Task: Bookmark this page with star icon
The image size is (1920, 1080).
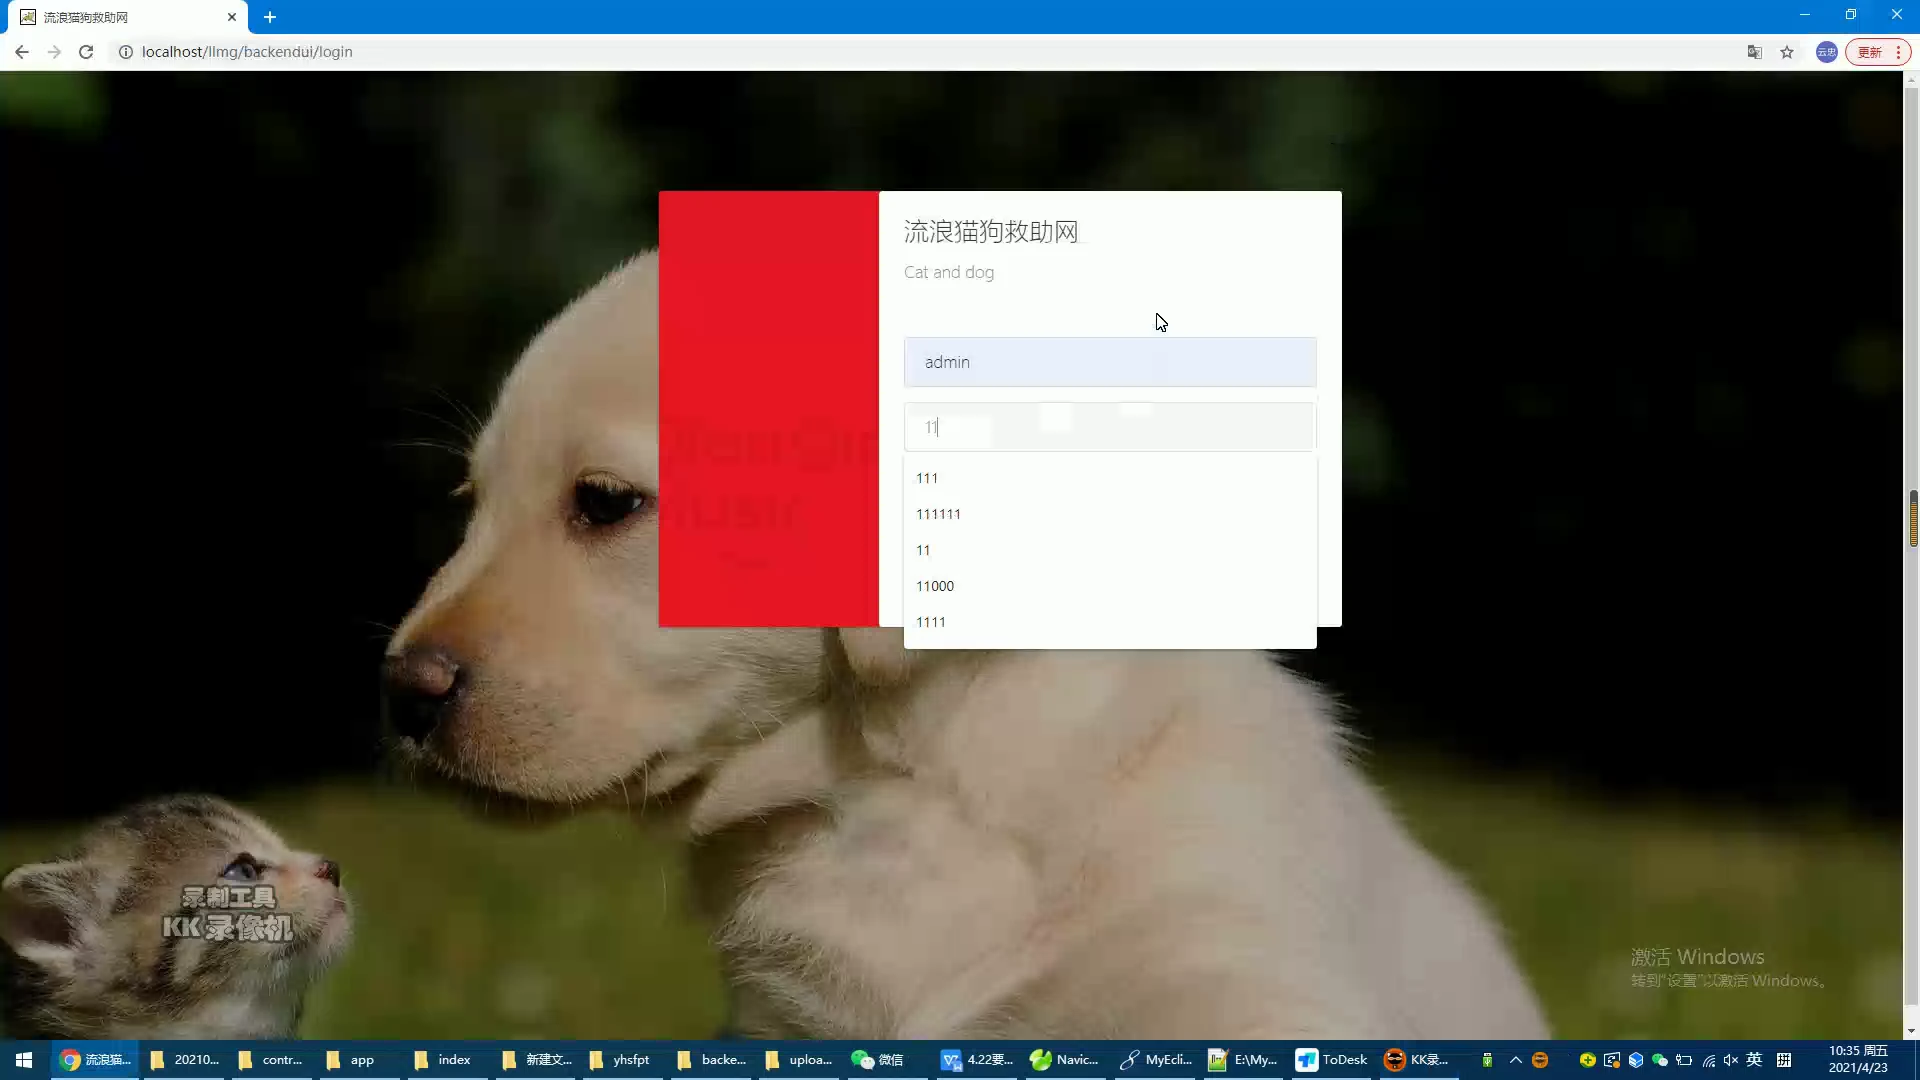Action: pos(1787,52)
